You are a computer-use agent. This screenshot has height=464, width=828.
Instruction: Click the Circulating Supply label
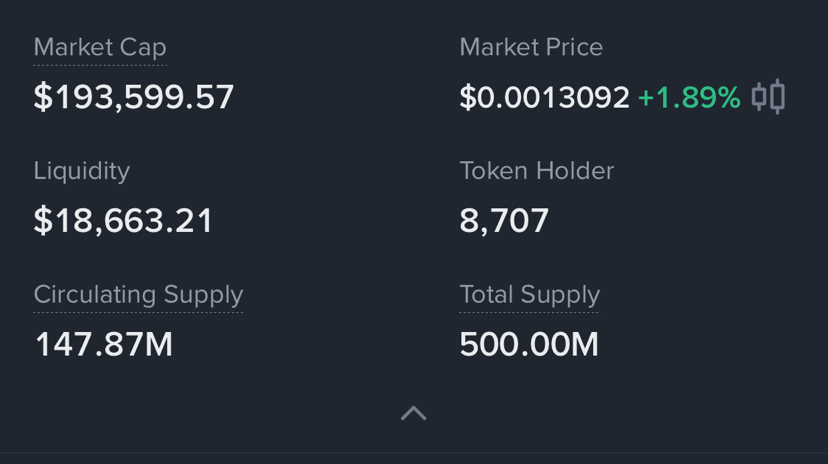point(138,295)
